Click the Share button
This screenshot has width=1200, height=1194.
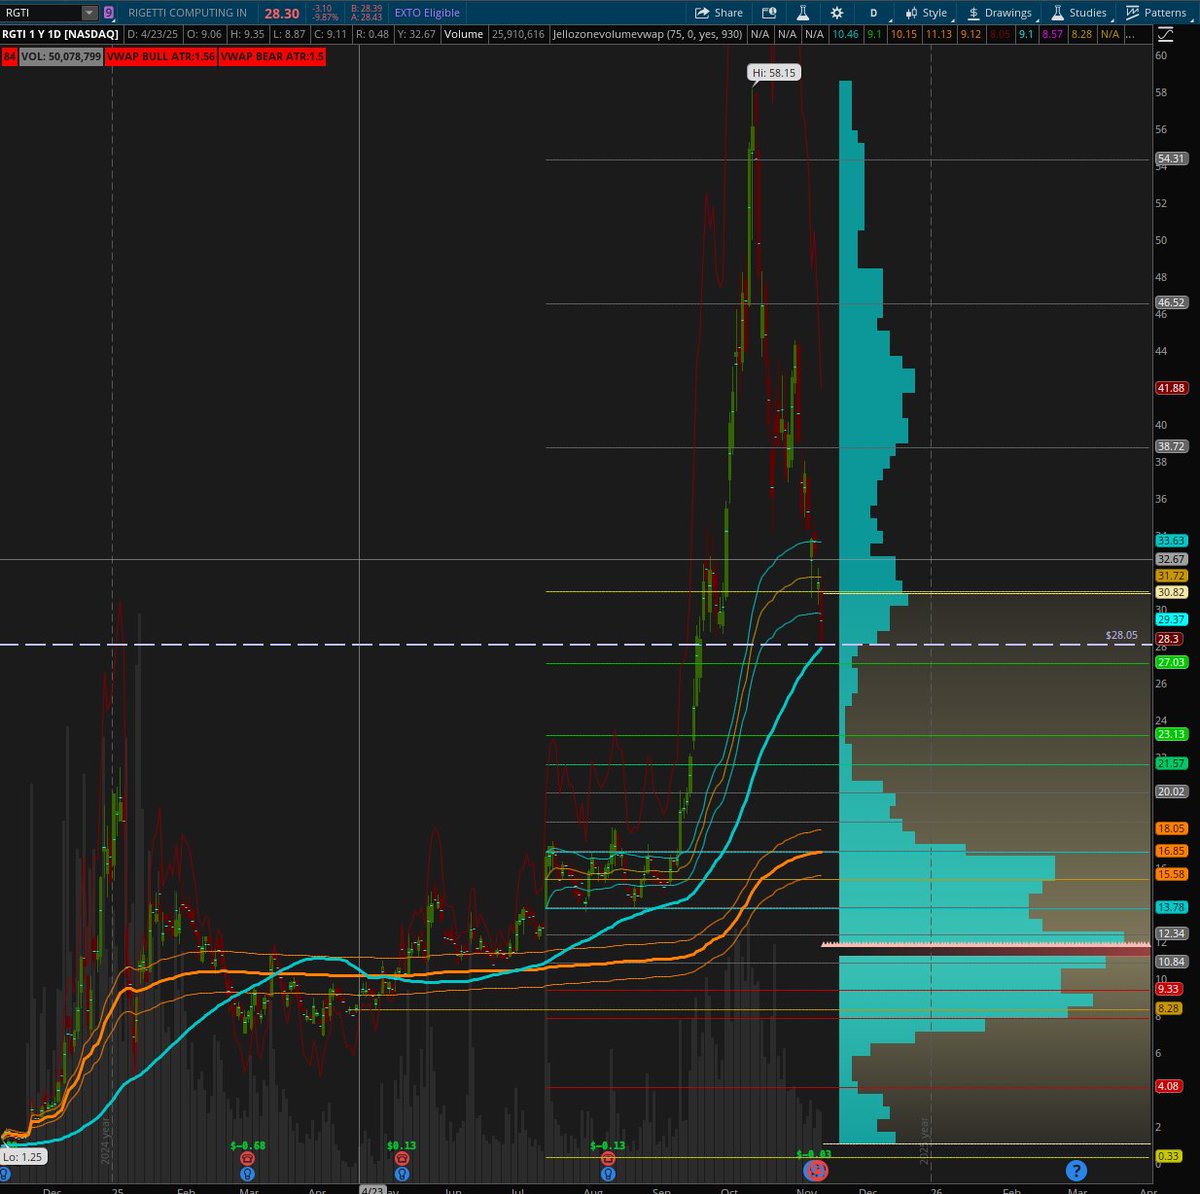click(x=719, y=13)
